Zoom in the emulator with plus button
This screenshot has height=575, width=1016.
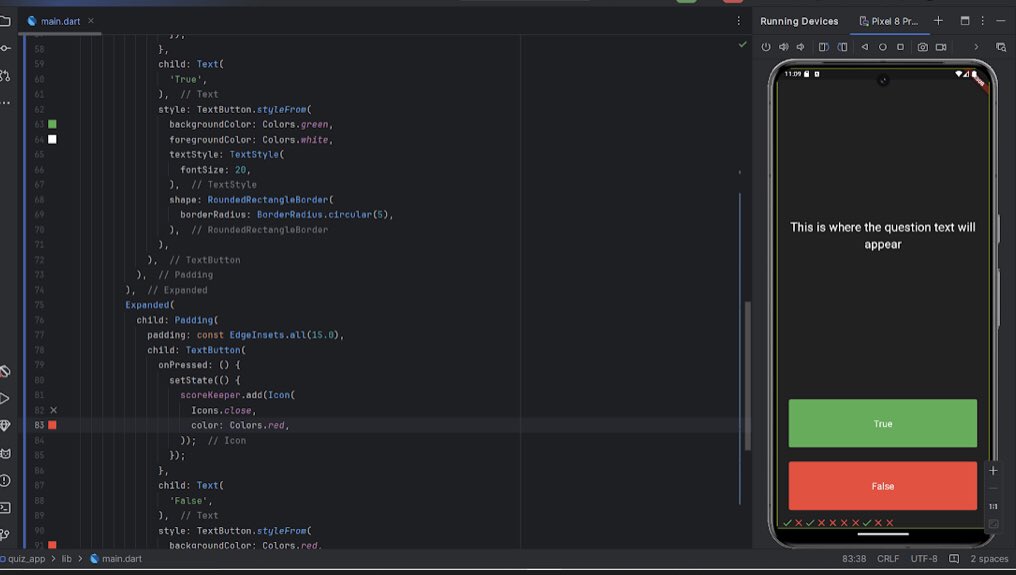(x=993, y=471)
